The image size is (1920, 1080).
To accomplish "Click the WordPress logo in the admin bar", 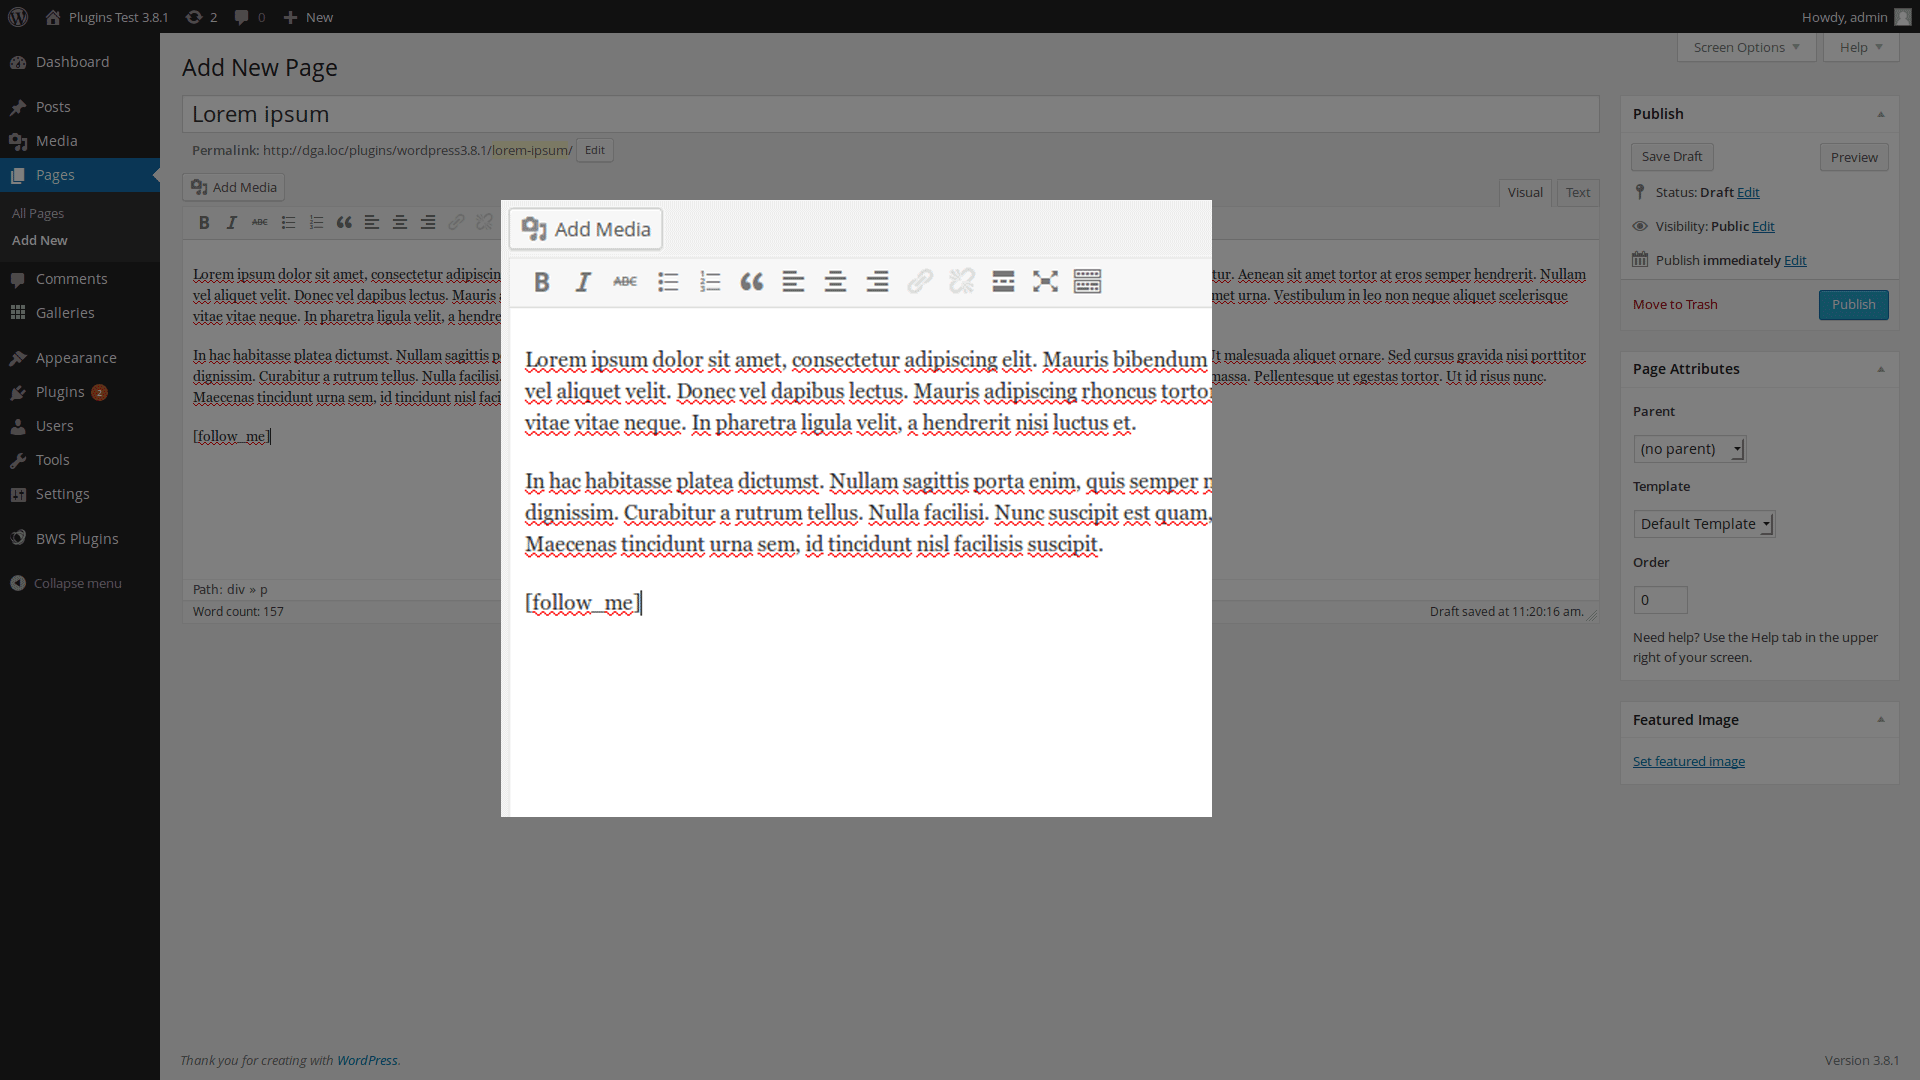I will pos(18,17).
